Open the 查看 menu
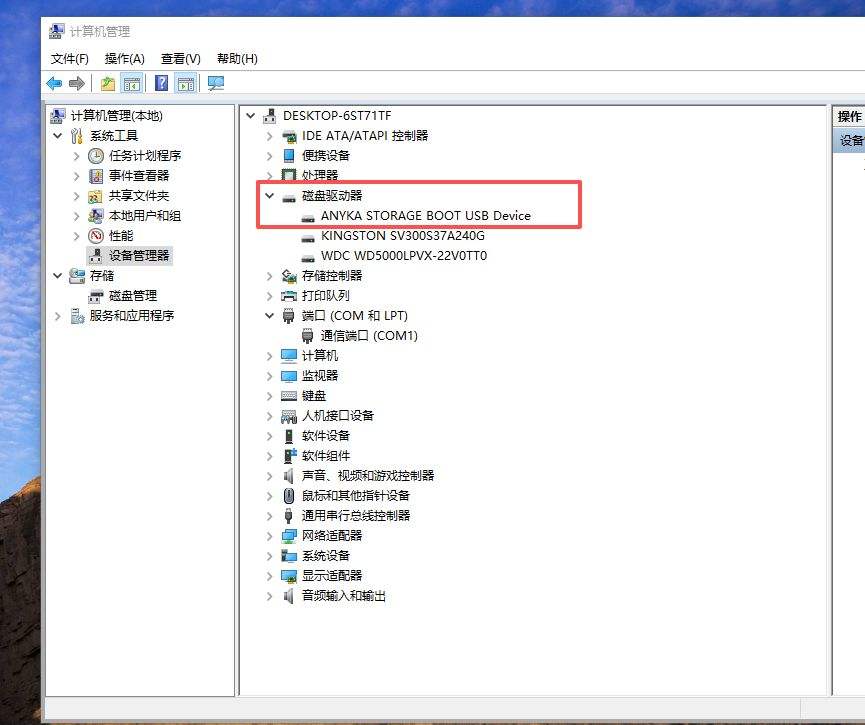This screenshot has height=725, width=865. coord(180,58)
